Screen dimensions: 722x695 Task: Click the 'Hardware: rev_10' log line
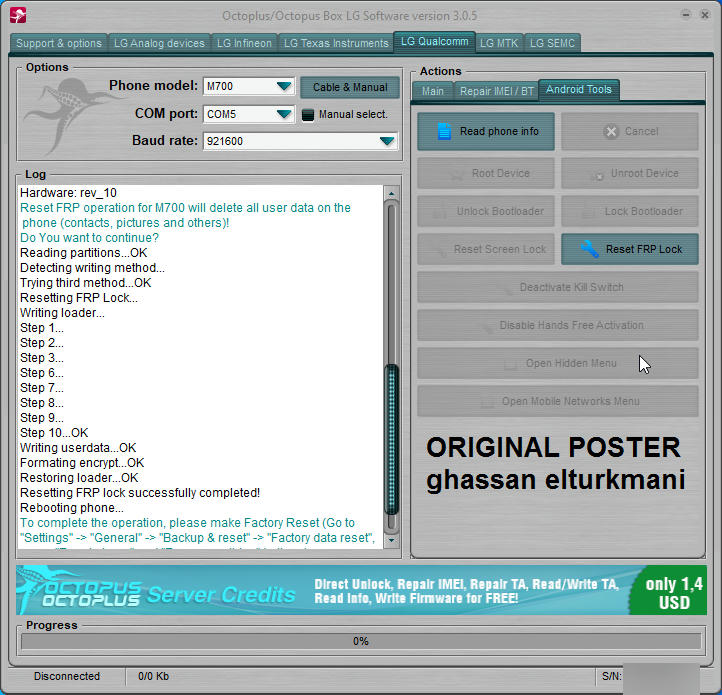[x=68, y=193]
